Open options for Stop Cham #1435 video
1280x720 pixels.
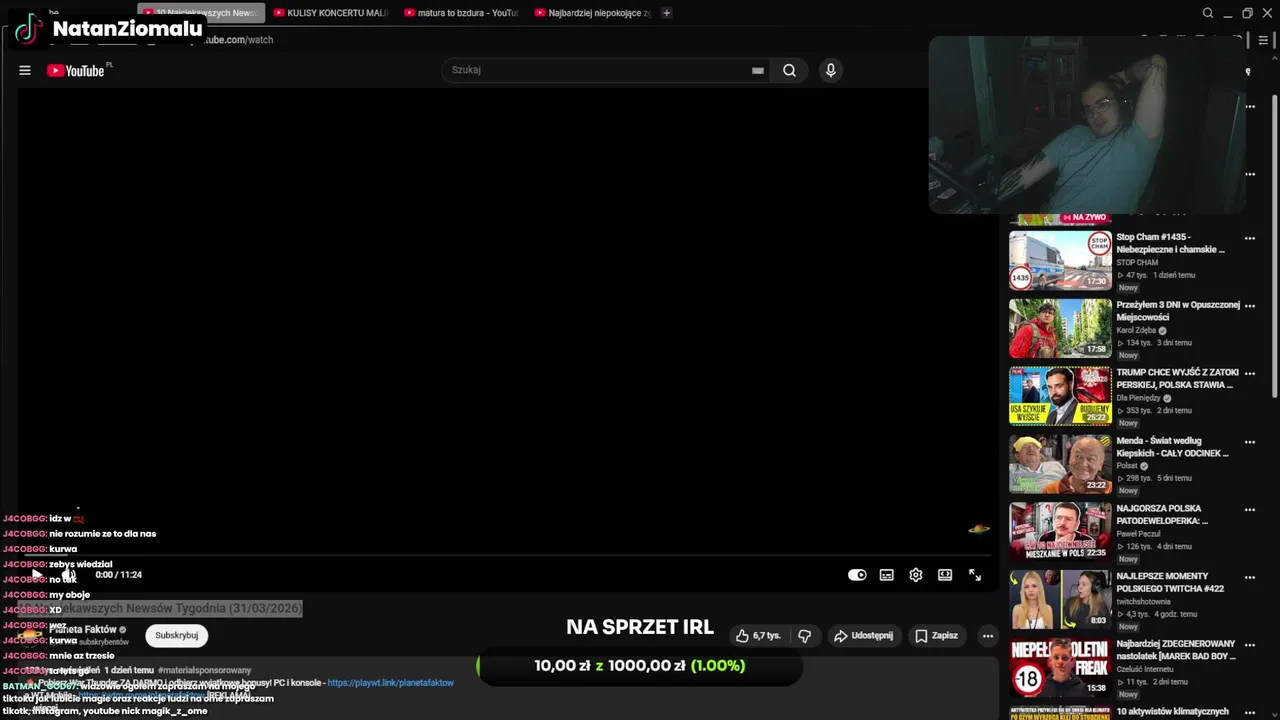coord(1249,238)
